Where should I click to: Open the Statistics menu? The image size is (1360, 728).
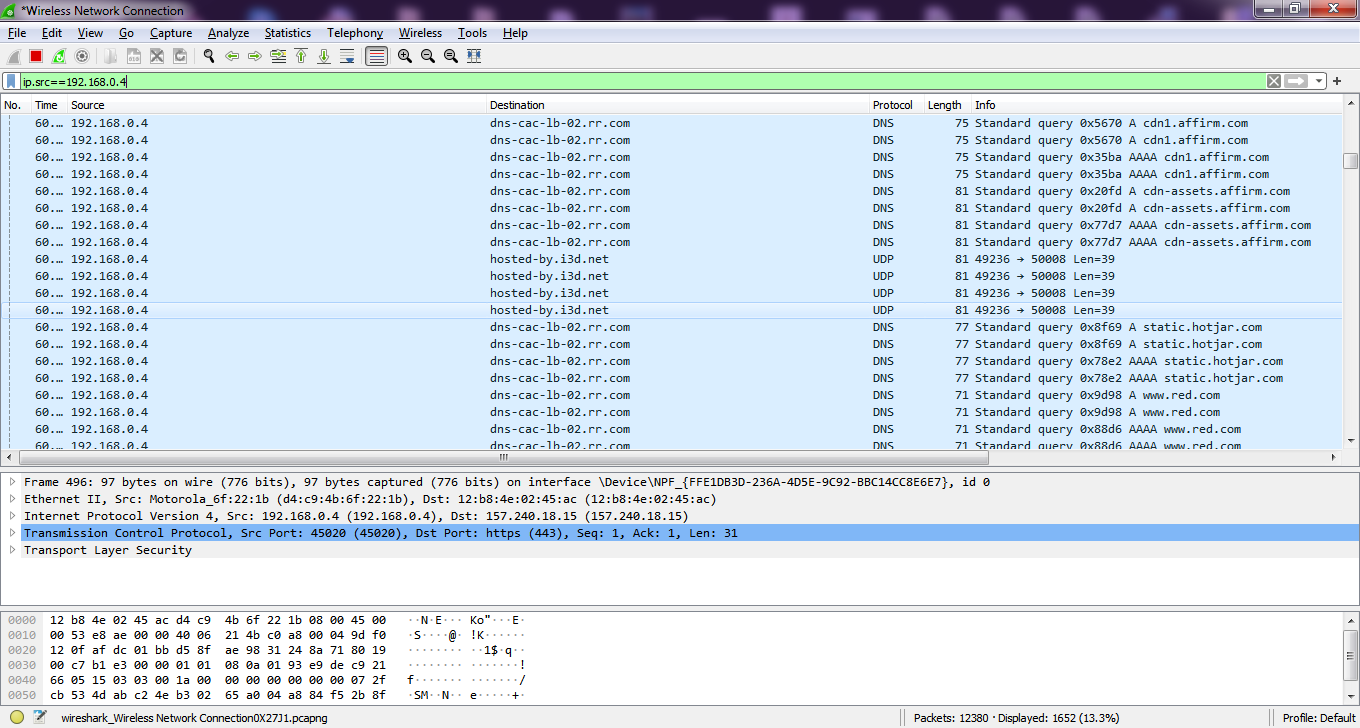[287, 33]
